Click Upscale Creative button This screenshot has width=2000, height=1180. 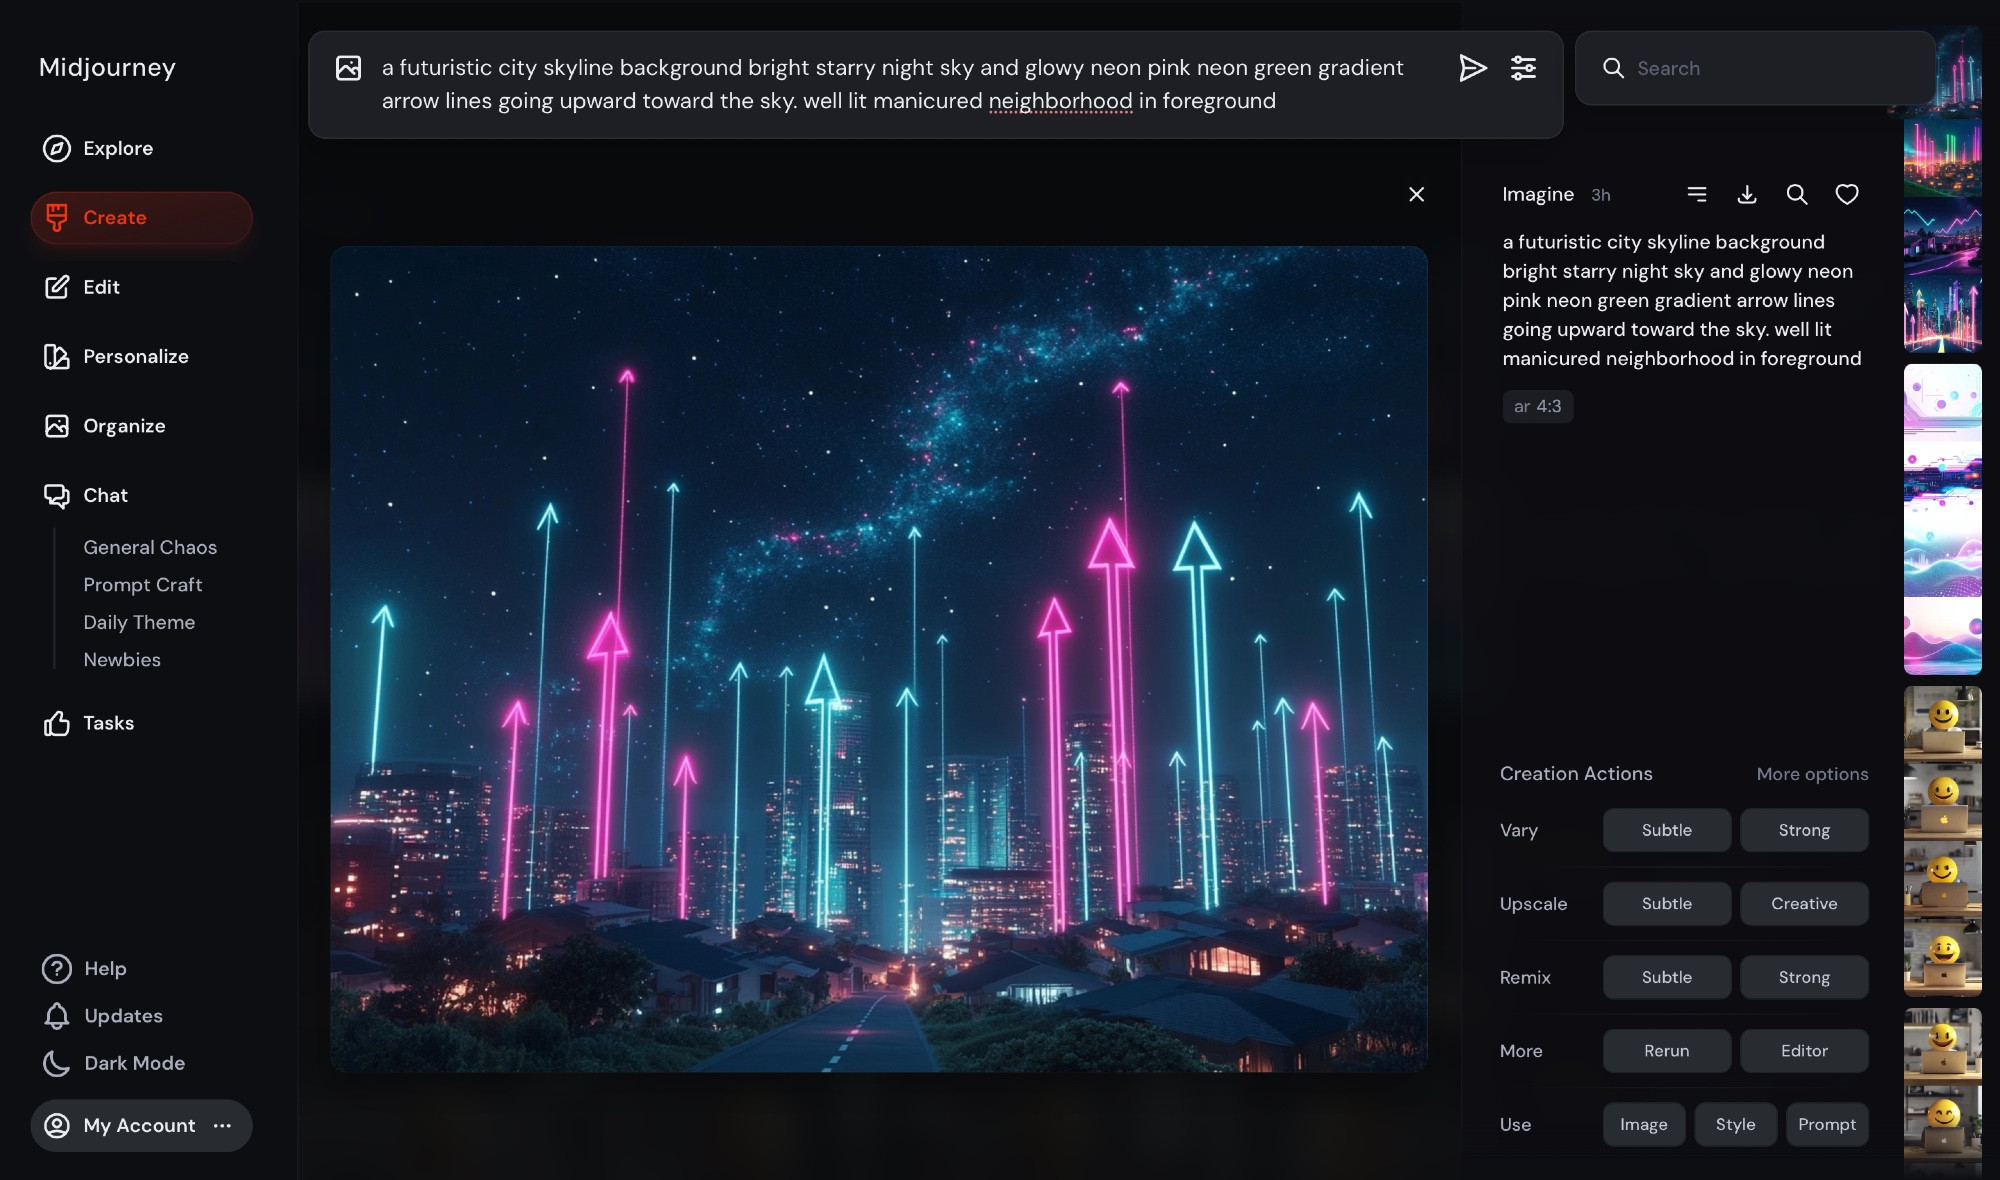tap(1804, 903)
